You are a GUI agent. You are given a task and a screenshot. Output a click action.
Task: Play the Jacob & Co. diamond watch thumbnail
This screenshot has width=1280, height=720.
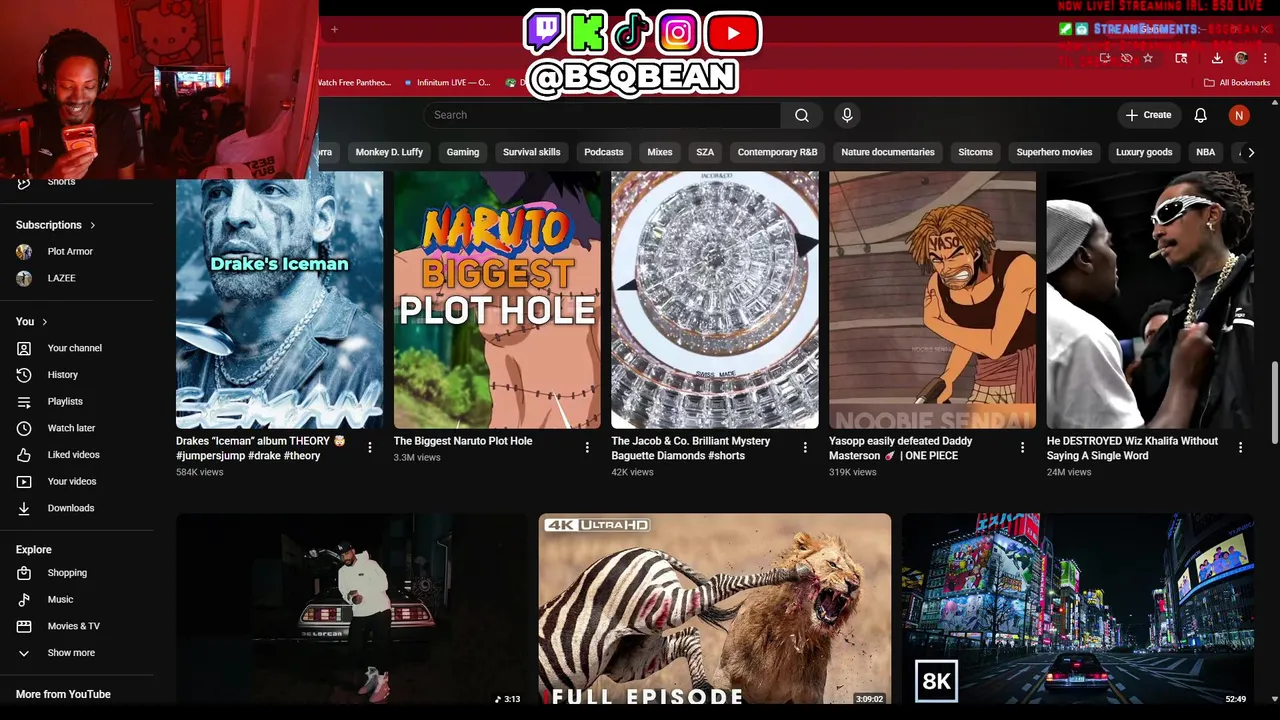click(x=715, y=300)
